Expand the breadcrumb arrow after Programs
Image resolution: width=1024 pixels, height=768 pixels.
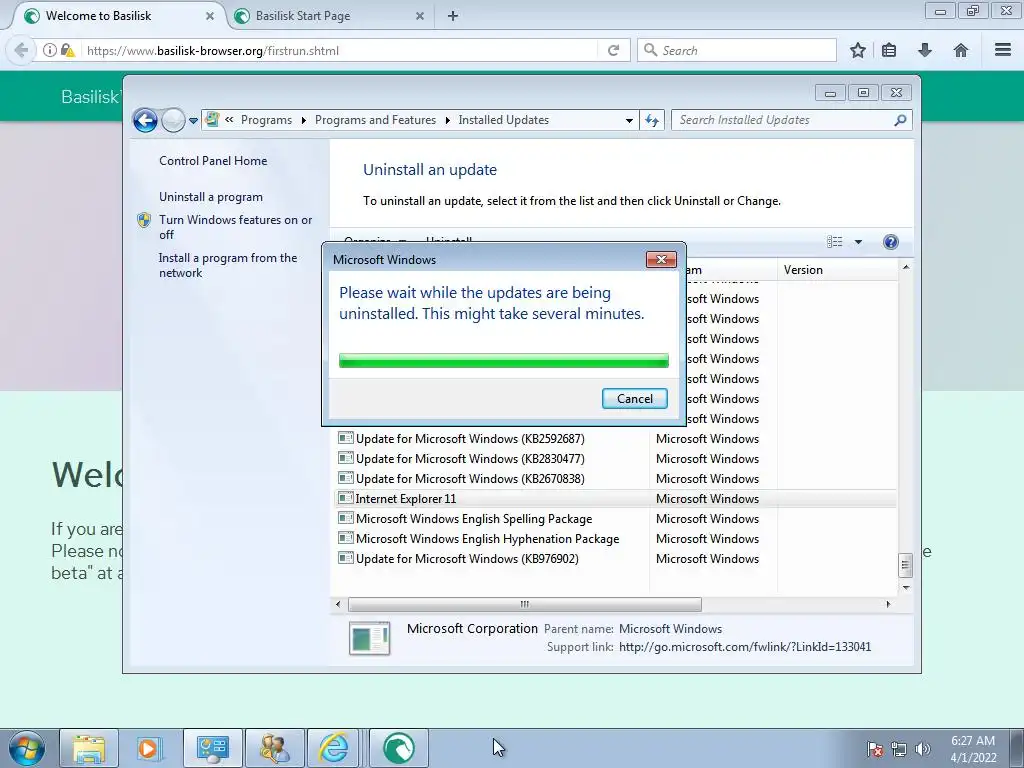[304, 120]
